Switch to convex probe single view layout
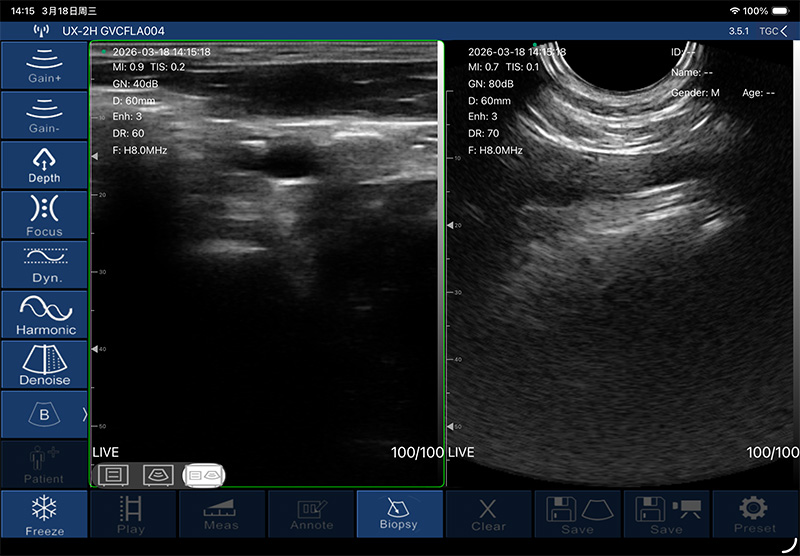This screenshot has height=556, width=800. coord(159,474)
